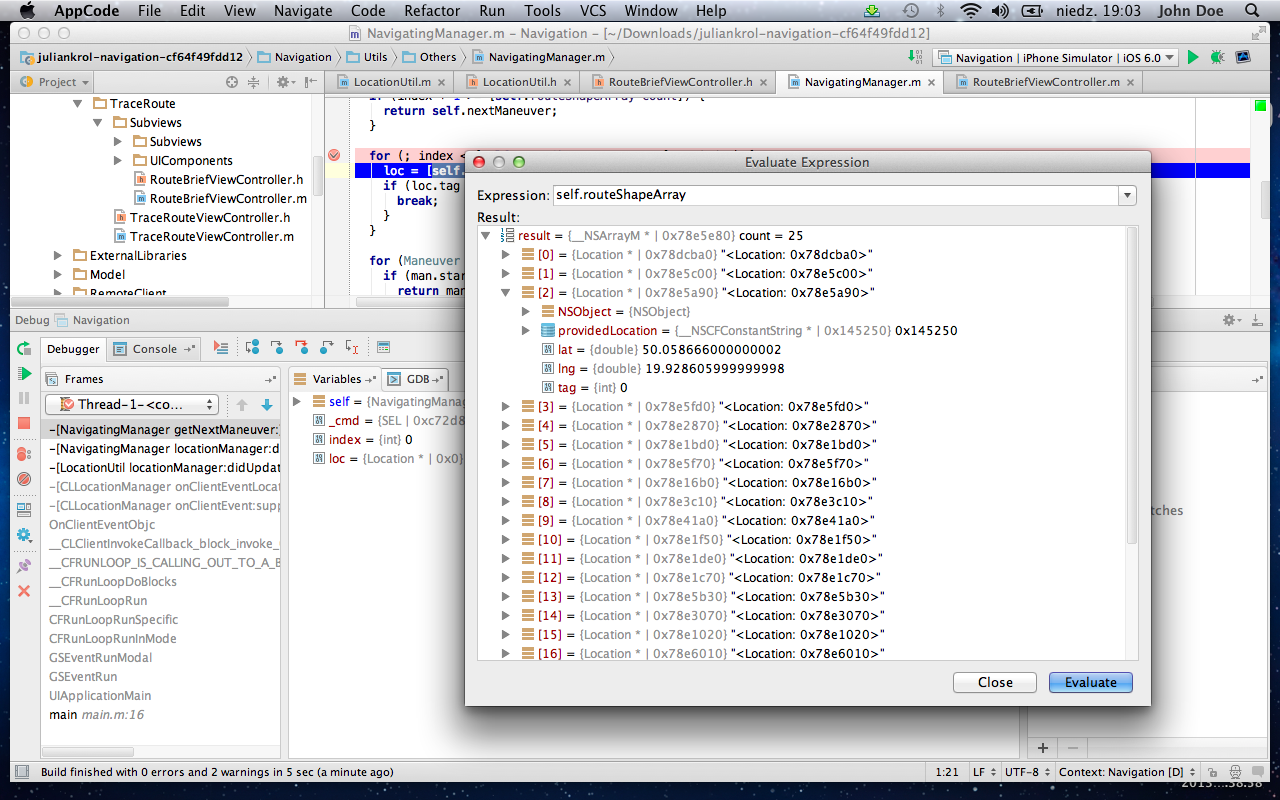Select the main main.m:16 stack frame

click(97, 715)
